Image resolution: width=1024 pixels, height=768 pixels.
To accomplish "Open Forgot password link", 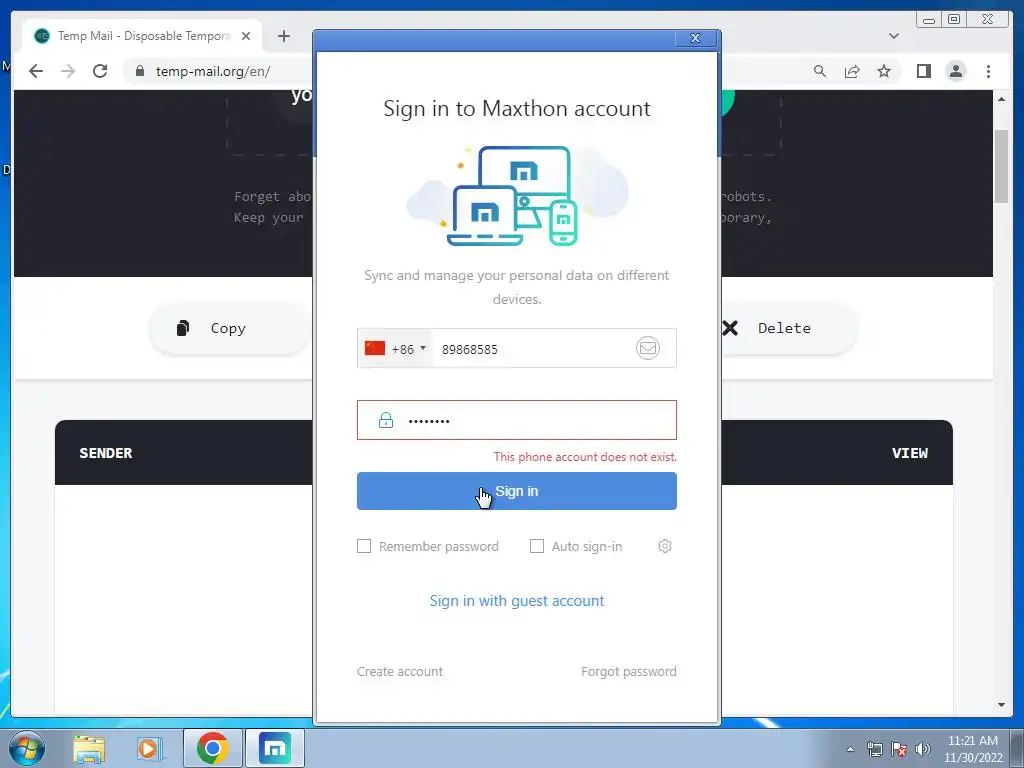I will 629,671.
